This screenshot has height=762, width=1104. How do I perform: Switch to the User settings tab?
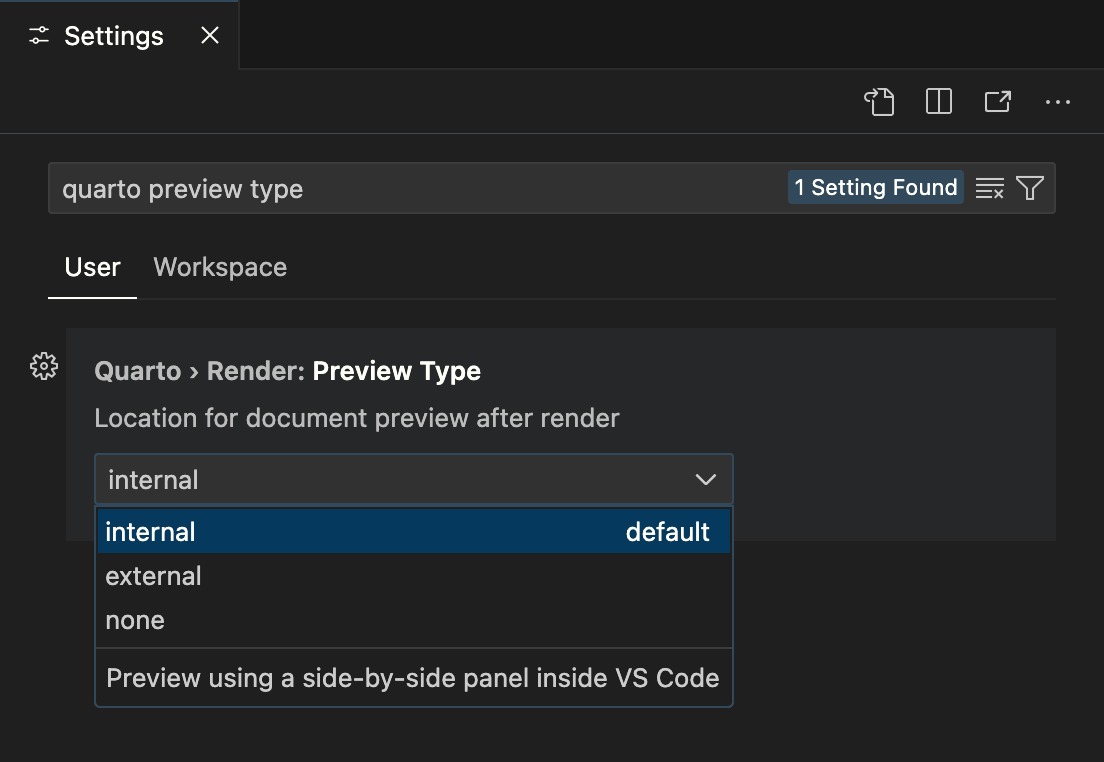click(92, 267)
